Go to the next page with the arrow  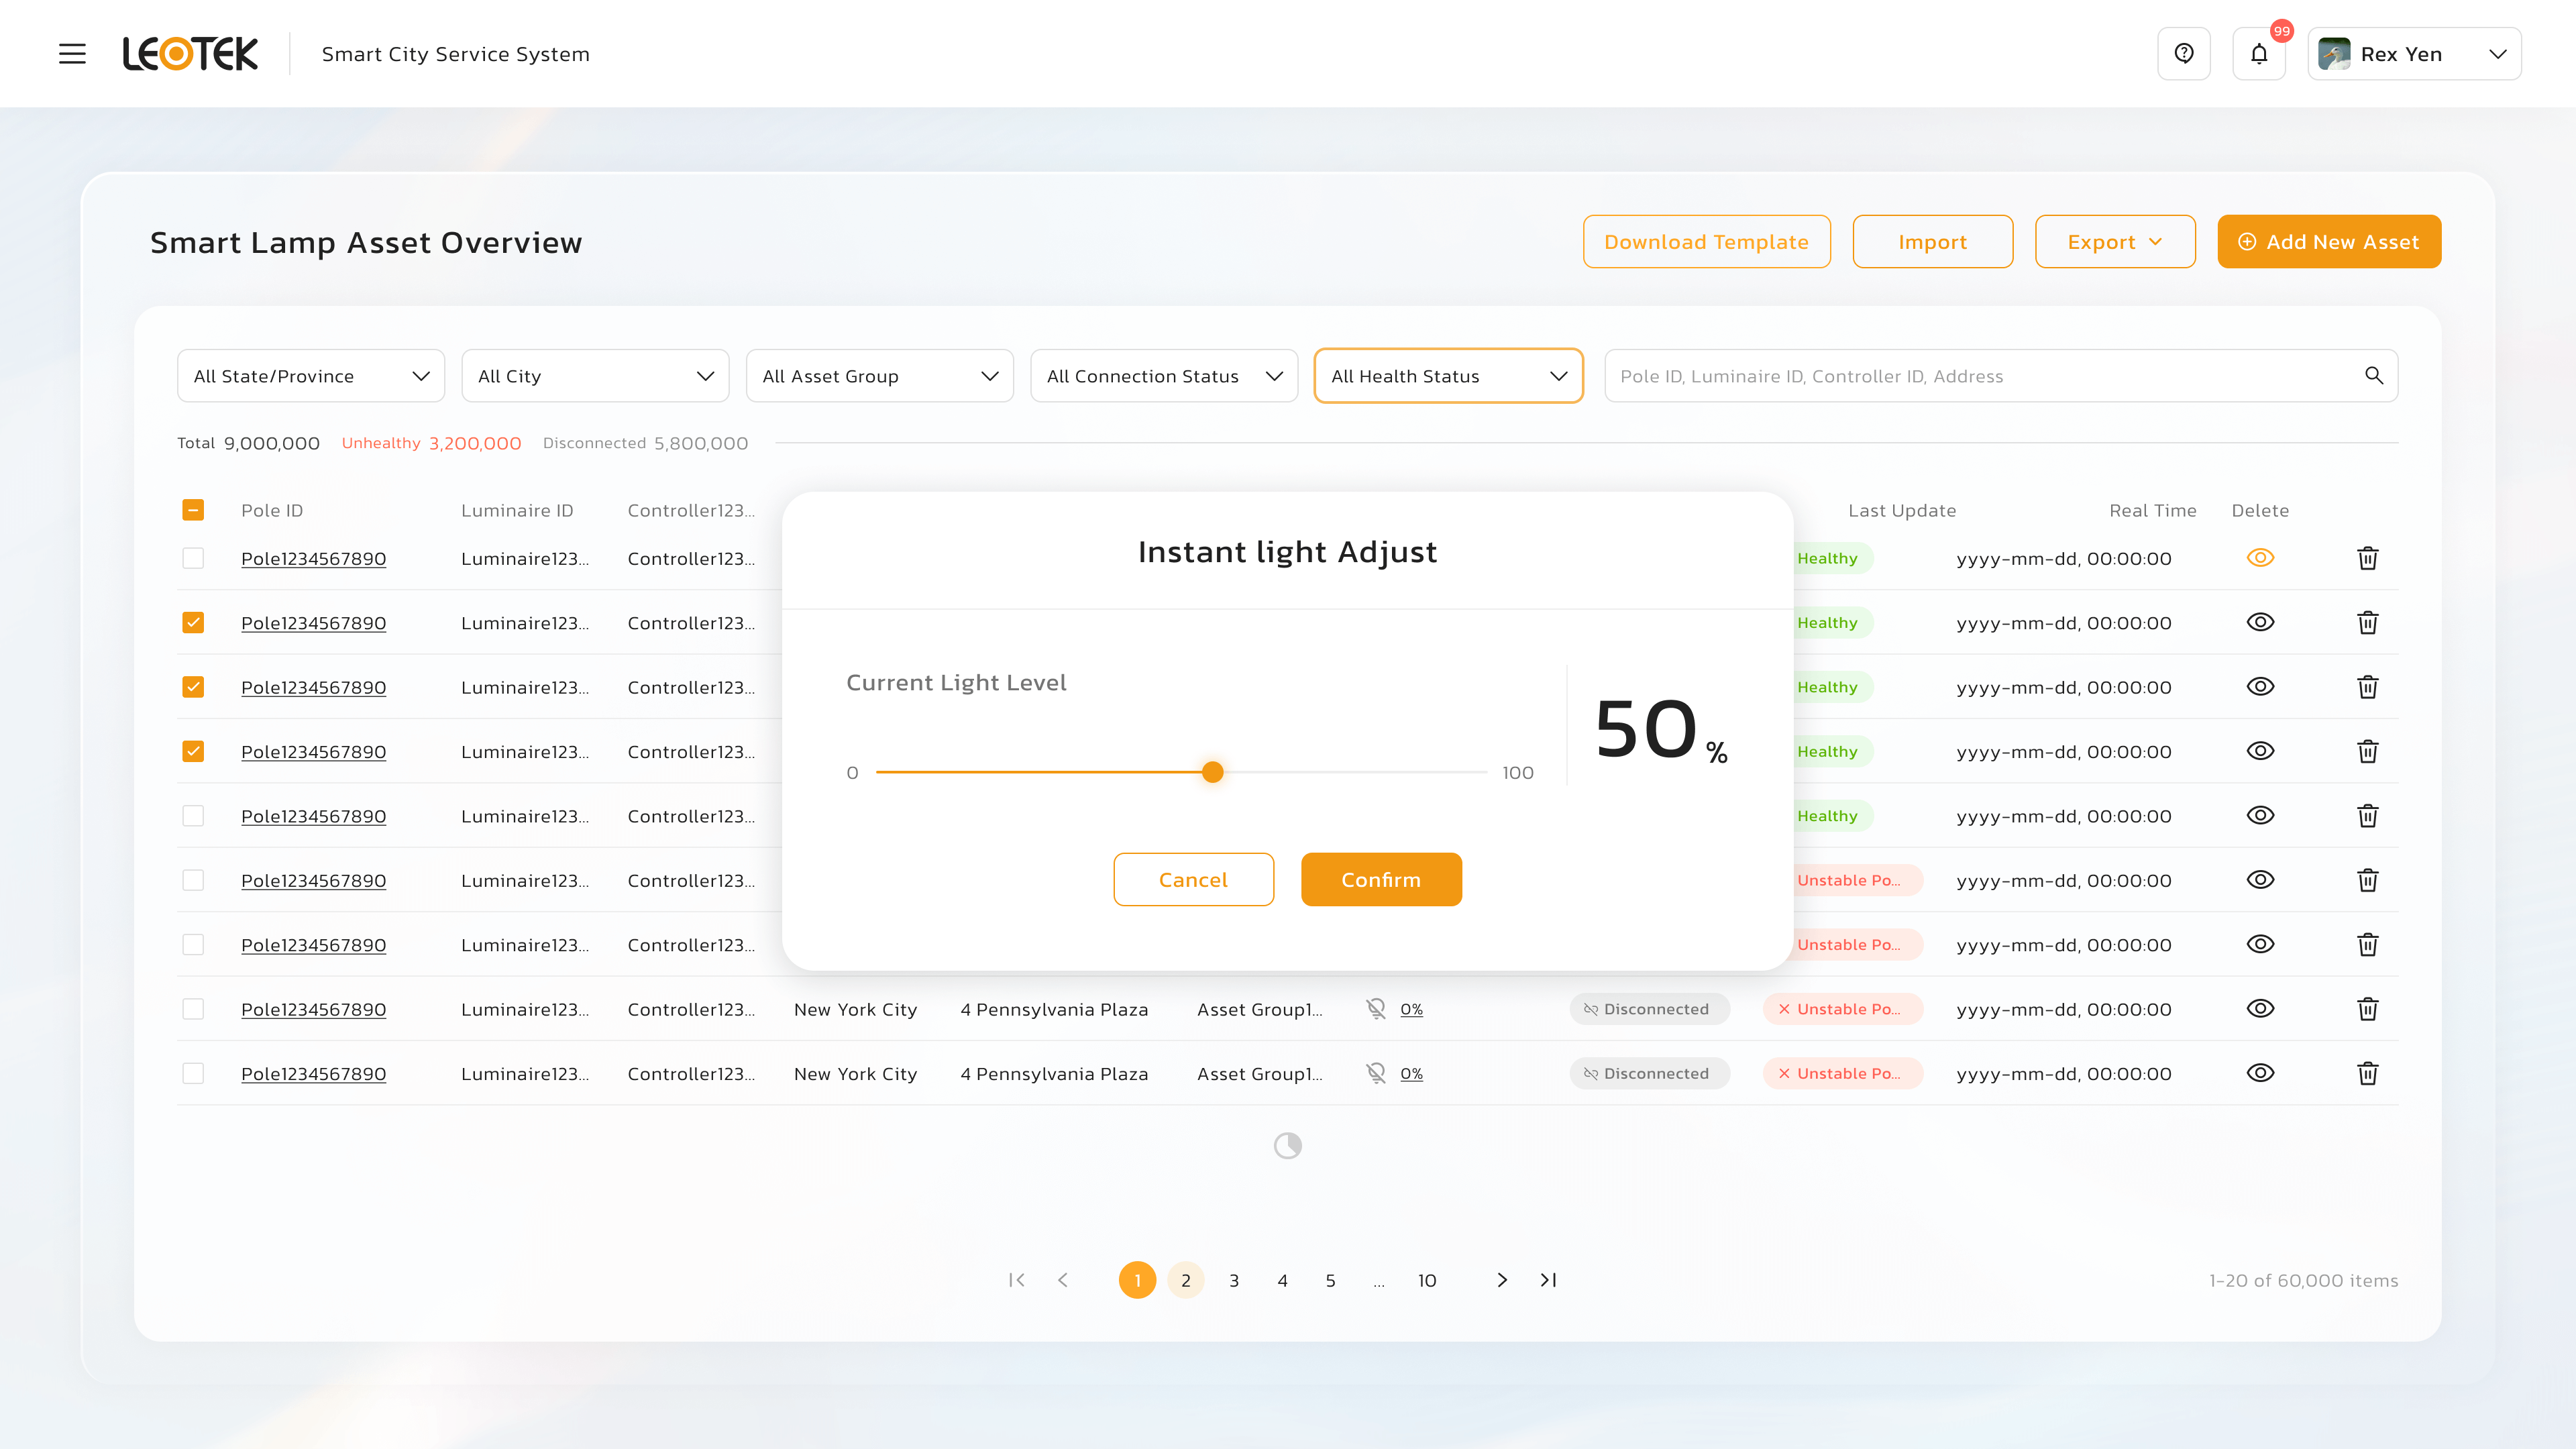click(x=1501, y=1280)
